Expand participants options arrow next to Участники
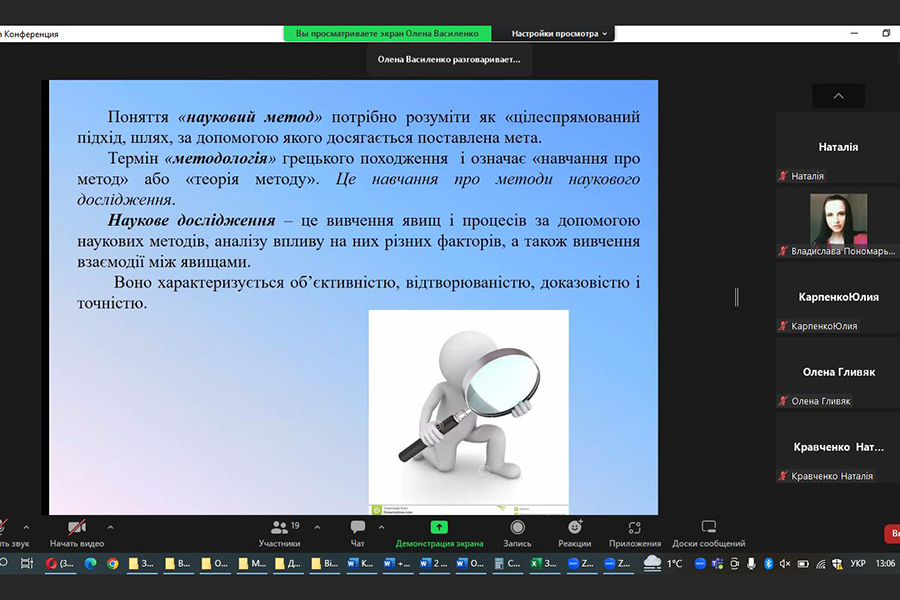The width and height of the screenshot is (900, 600). (x=317, y=527)
